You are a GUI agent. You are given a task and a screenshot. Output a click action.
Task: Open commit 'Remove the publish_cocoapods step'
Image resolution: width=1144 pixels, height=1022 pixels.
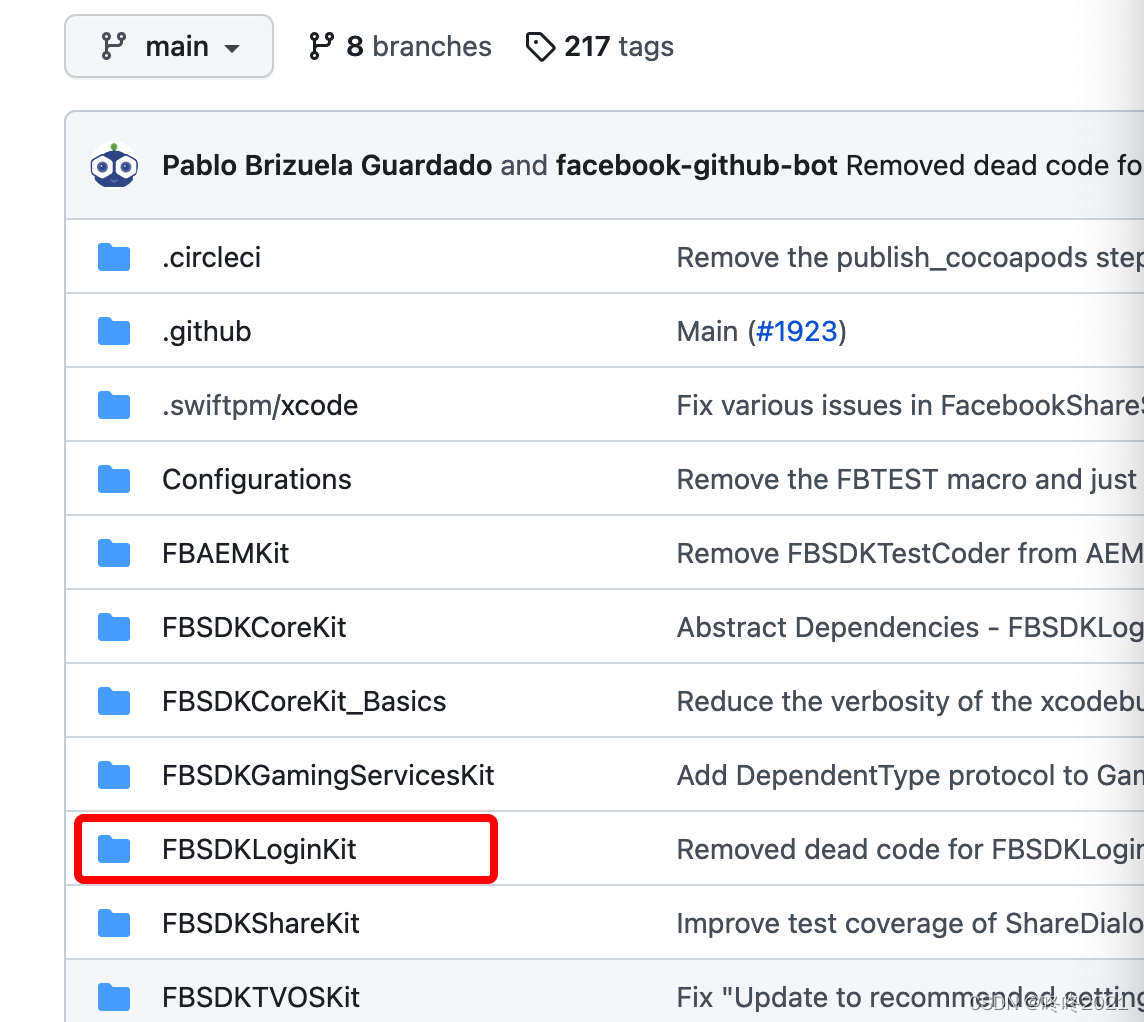pyautogui.click(x=910, y=258)
